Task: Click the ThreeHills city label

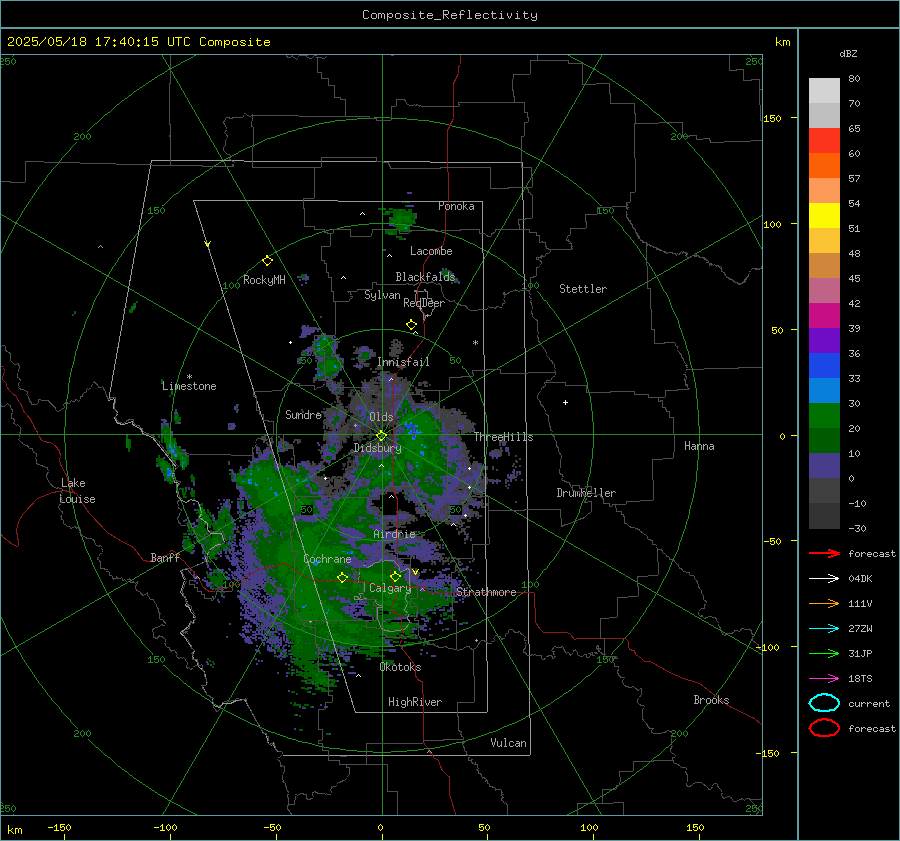Action: click(x=503, y=437)
